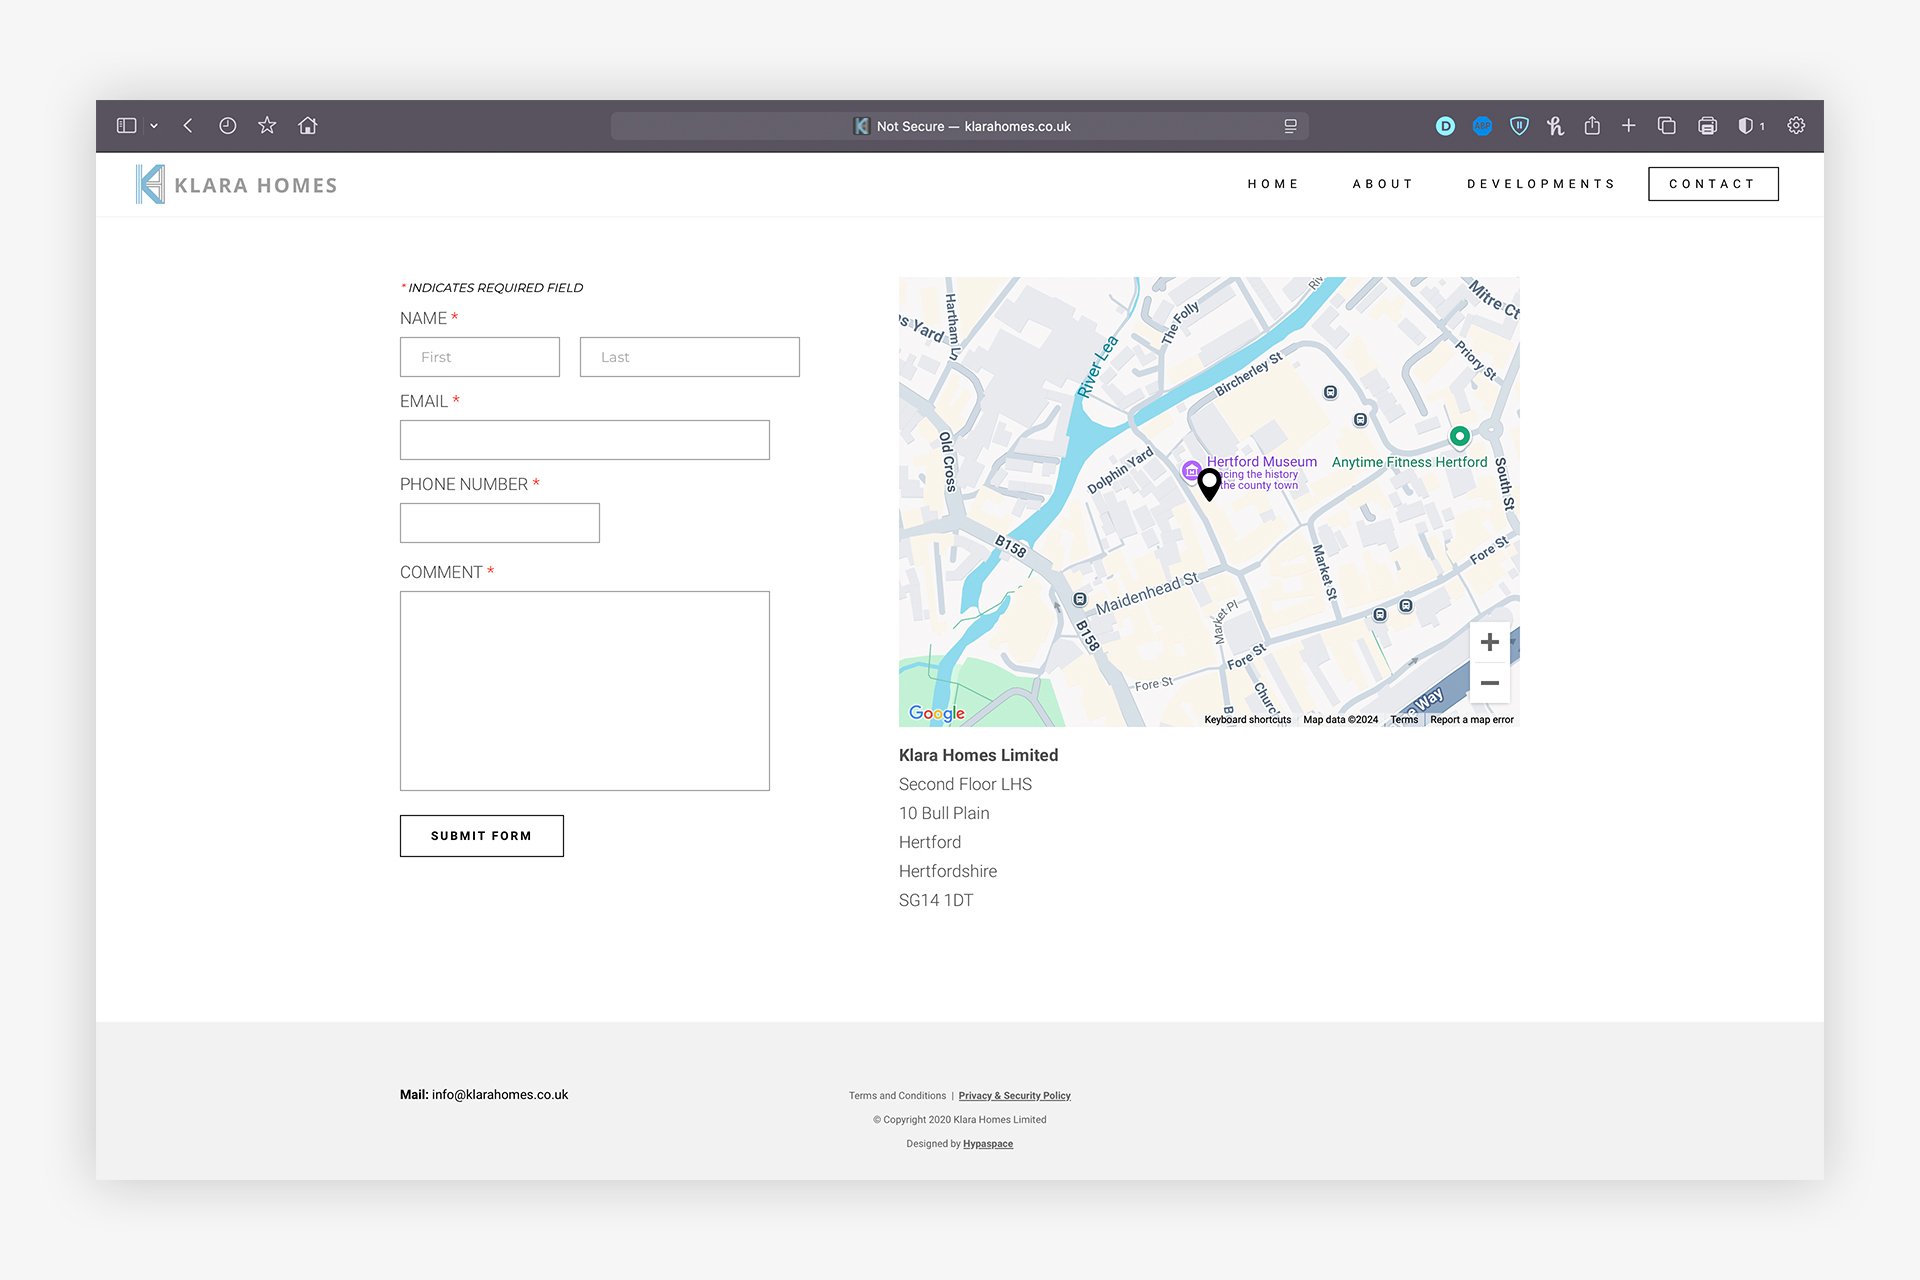This screenshot has height=1280, width=1920.
Task: Open the Google logo on the map
Action: [x=937, y=713]
